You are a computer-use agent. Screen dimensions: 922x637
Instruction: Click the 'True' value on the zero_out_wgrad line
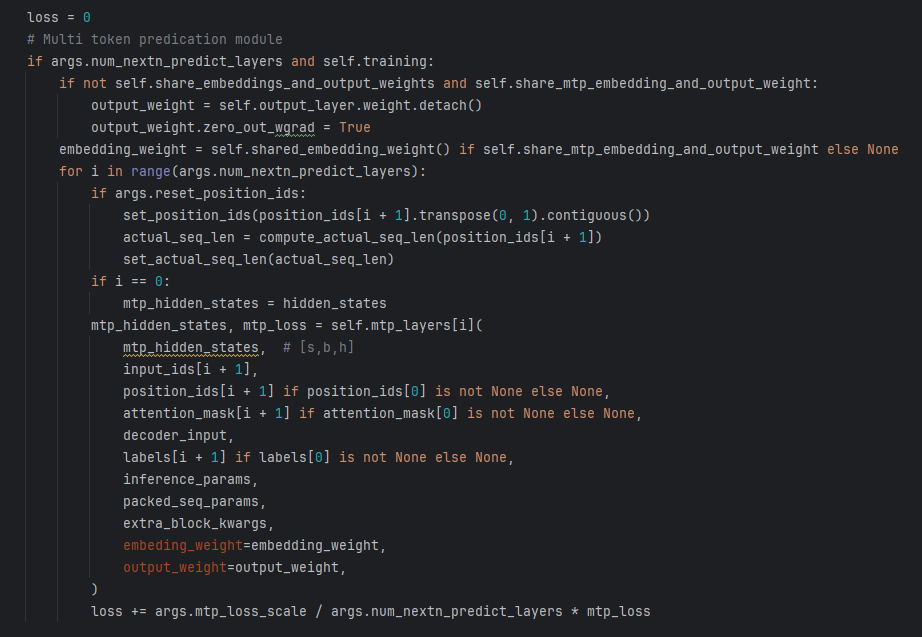355,128
